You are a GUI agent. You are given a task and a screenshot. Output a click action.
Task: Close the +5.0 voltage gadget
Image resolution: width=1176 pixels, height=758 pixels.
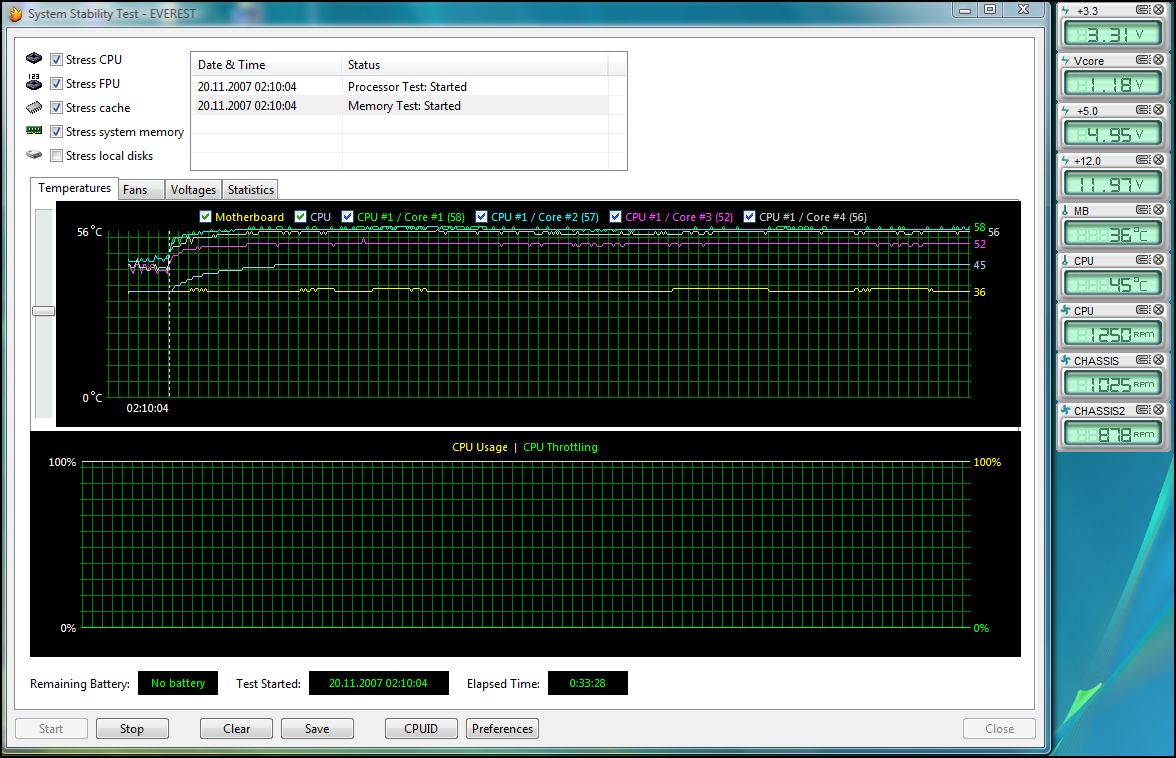[x=1158, y=109]
